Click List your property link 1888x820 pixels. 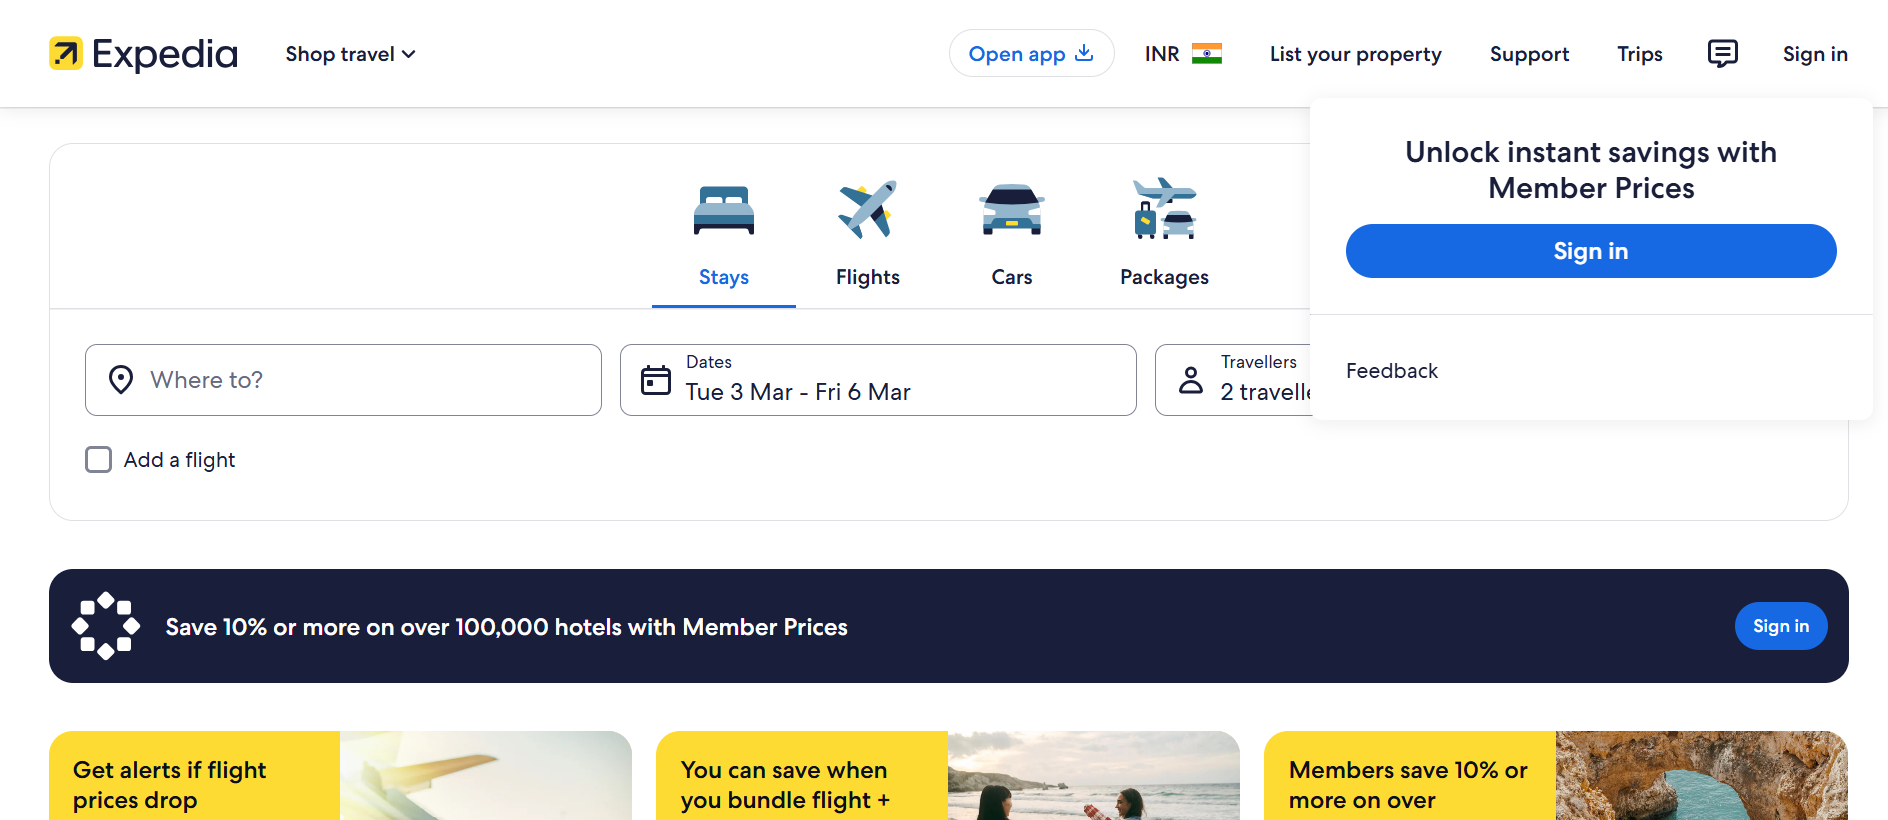(1355, 54)
